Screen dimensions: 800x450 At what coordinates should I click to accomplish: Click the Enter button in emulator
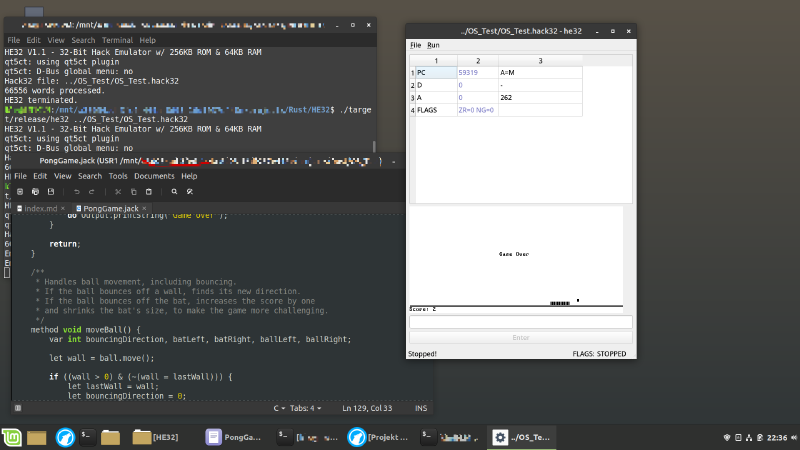(x=520, y=338)
